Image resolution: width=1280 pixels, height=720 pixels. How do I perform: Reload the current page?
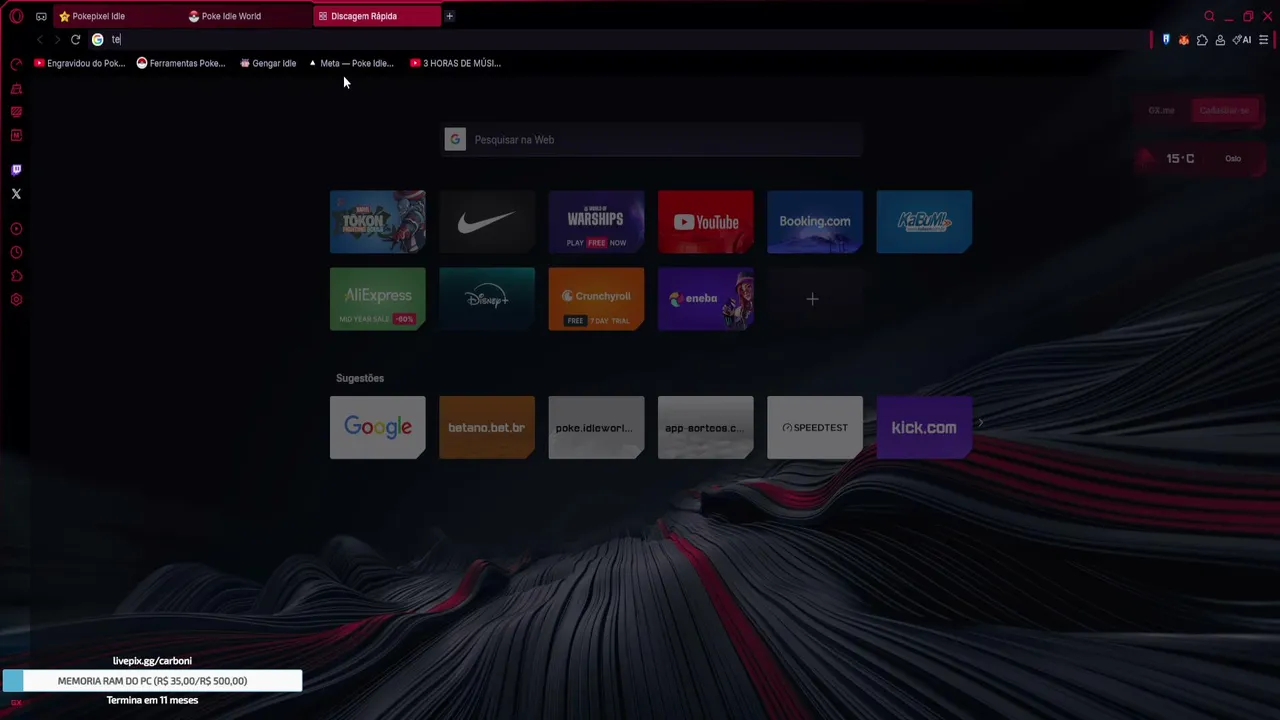tap(75, 40)
